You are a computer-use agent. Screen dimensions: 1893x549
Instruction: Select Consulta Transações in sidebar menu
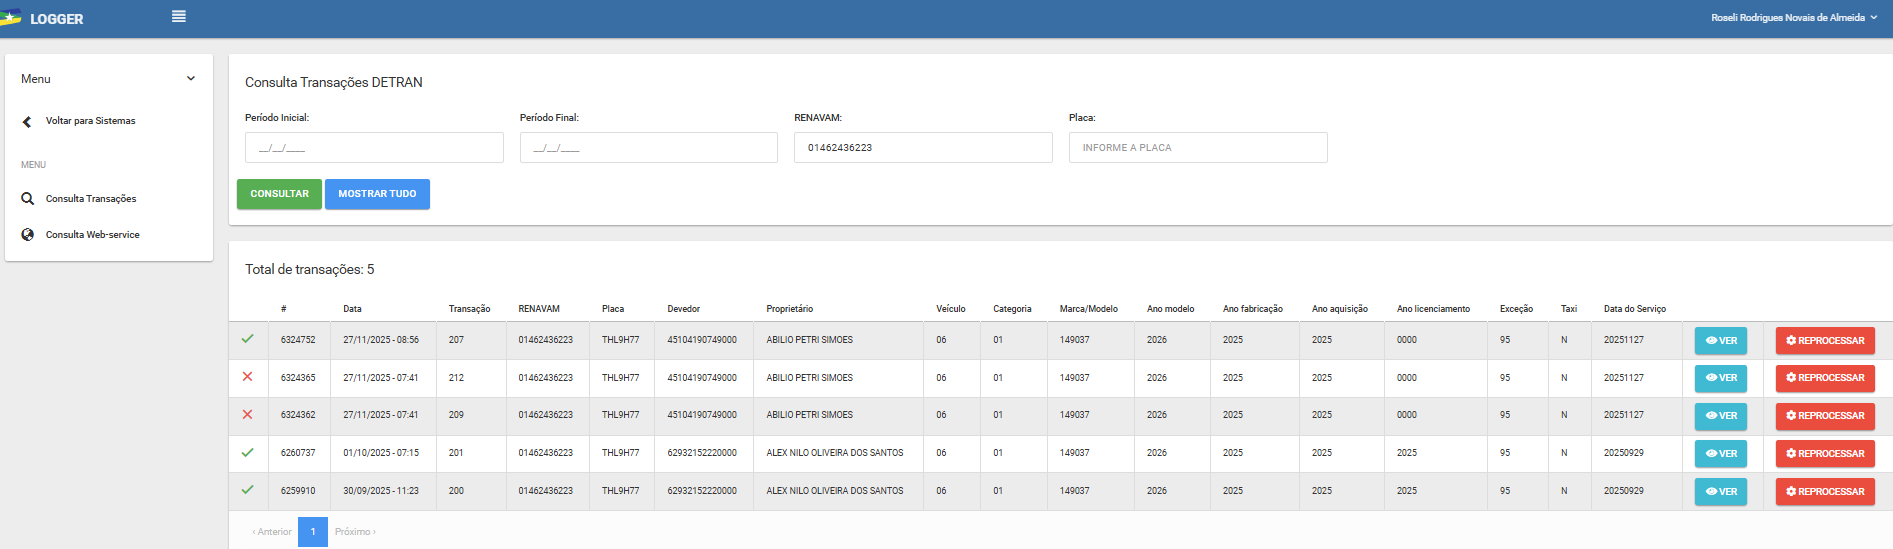tap(91, 199)
